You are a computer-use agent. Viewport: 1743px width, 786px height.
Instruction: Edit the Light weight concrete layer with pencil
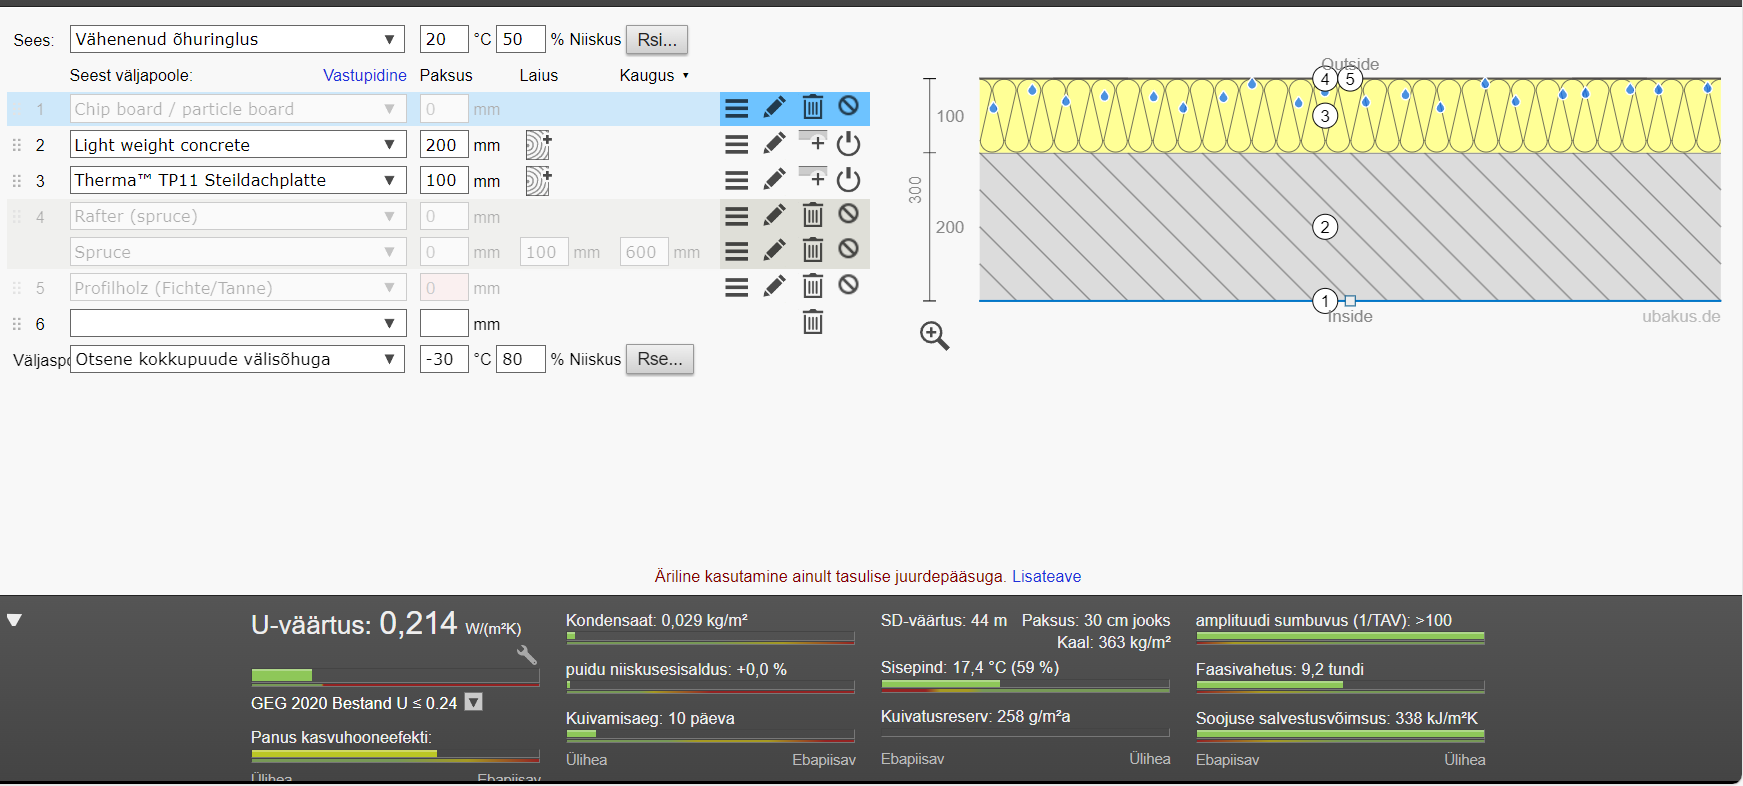774,144
